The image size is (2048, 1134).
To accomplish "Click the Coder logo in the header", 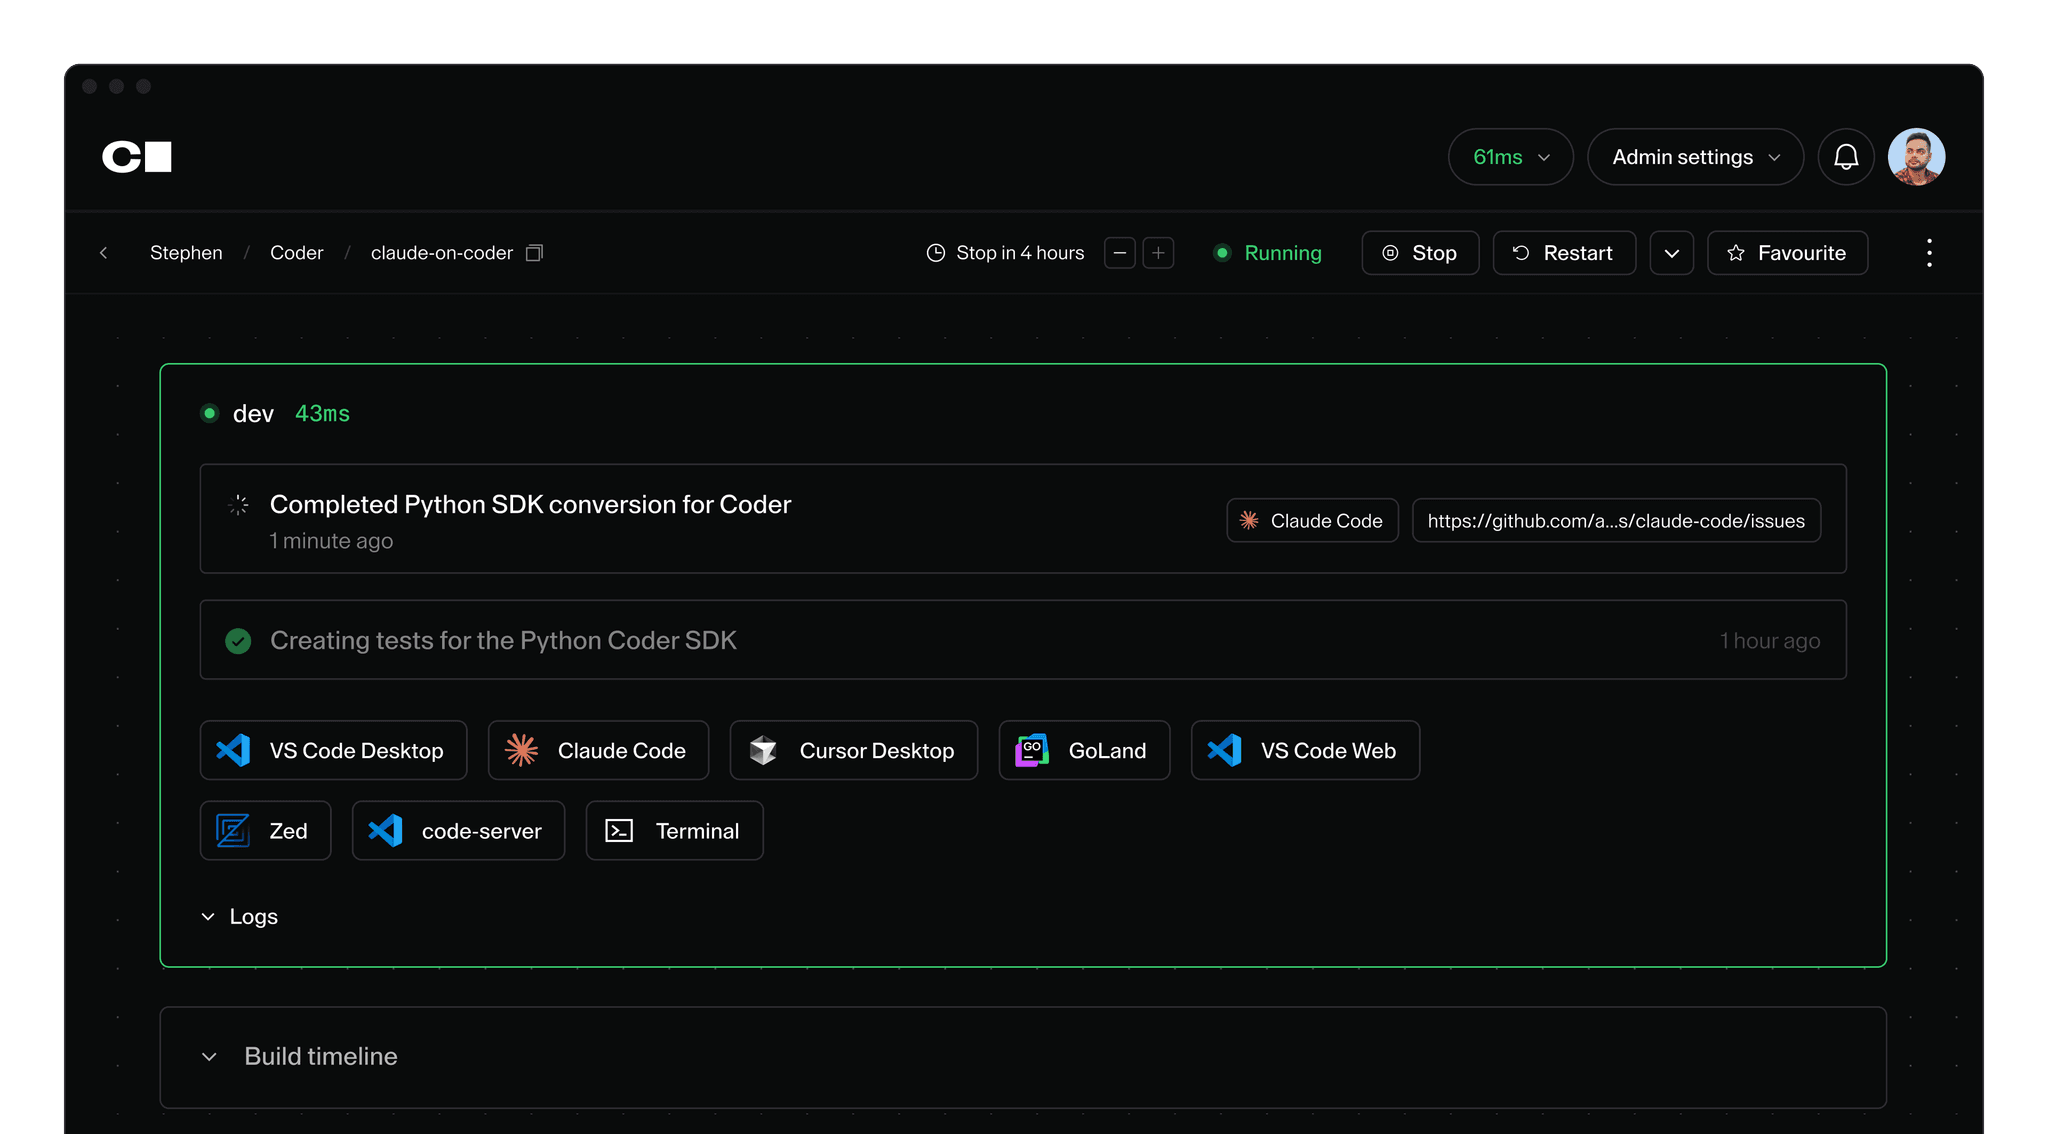I will 137,157.
